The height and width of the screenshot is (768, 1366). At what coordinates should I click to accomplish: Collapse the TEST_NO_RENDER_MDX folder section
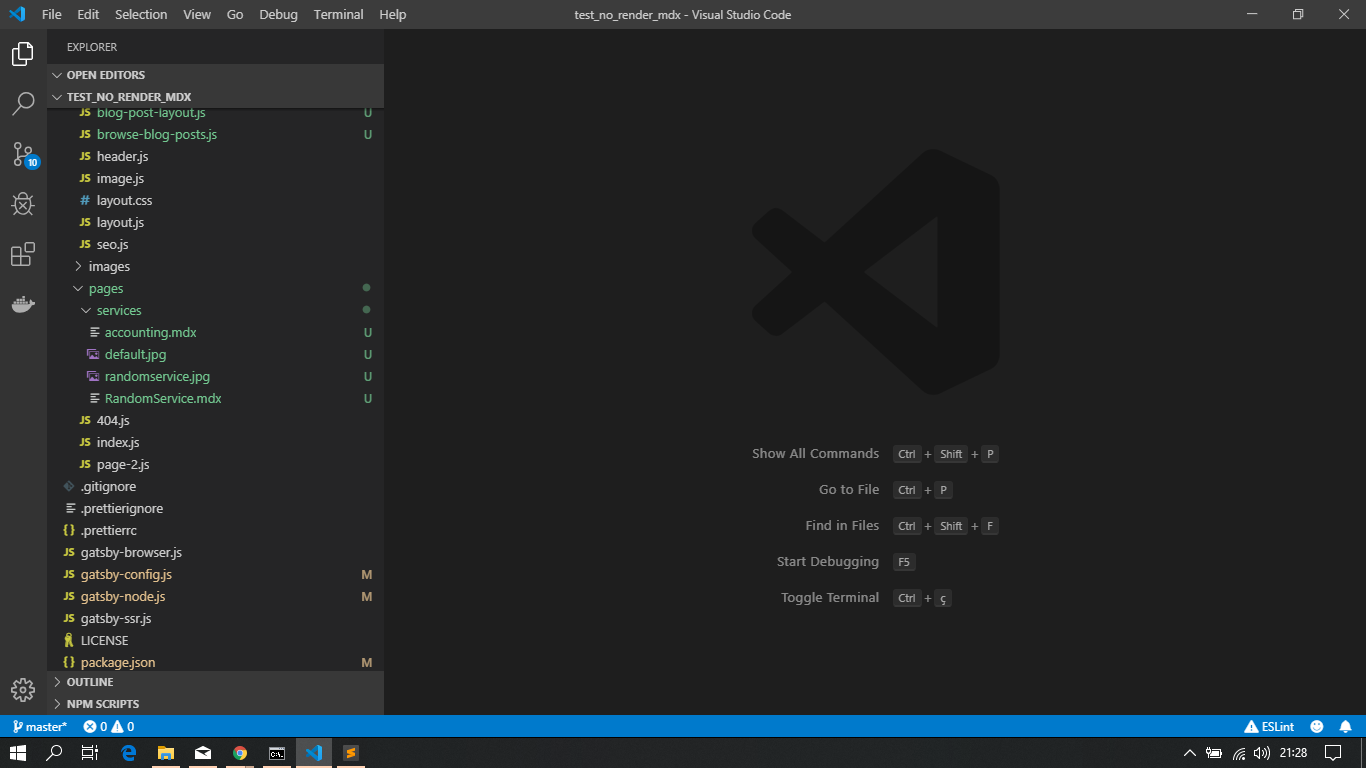tap(215, 97)
